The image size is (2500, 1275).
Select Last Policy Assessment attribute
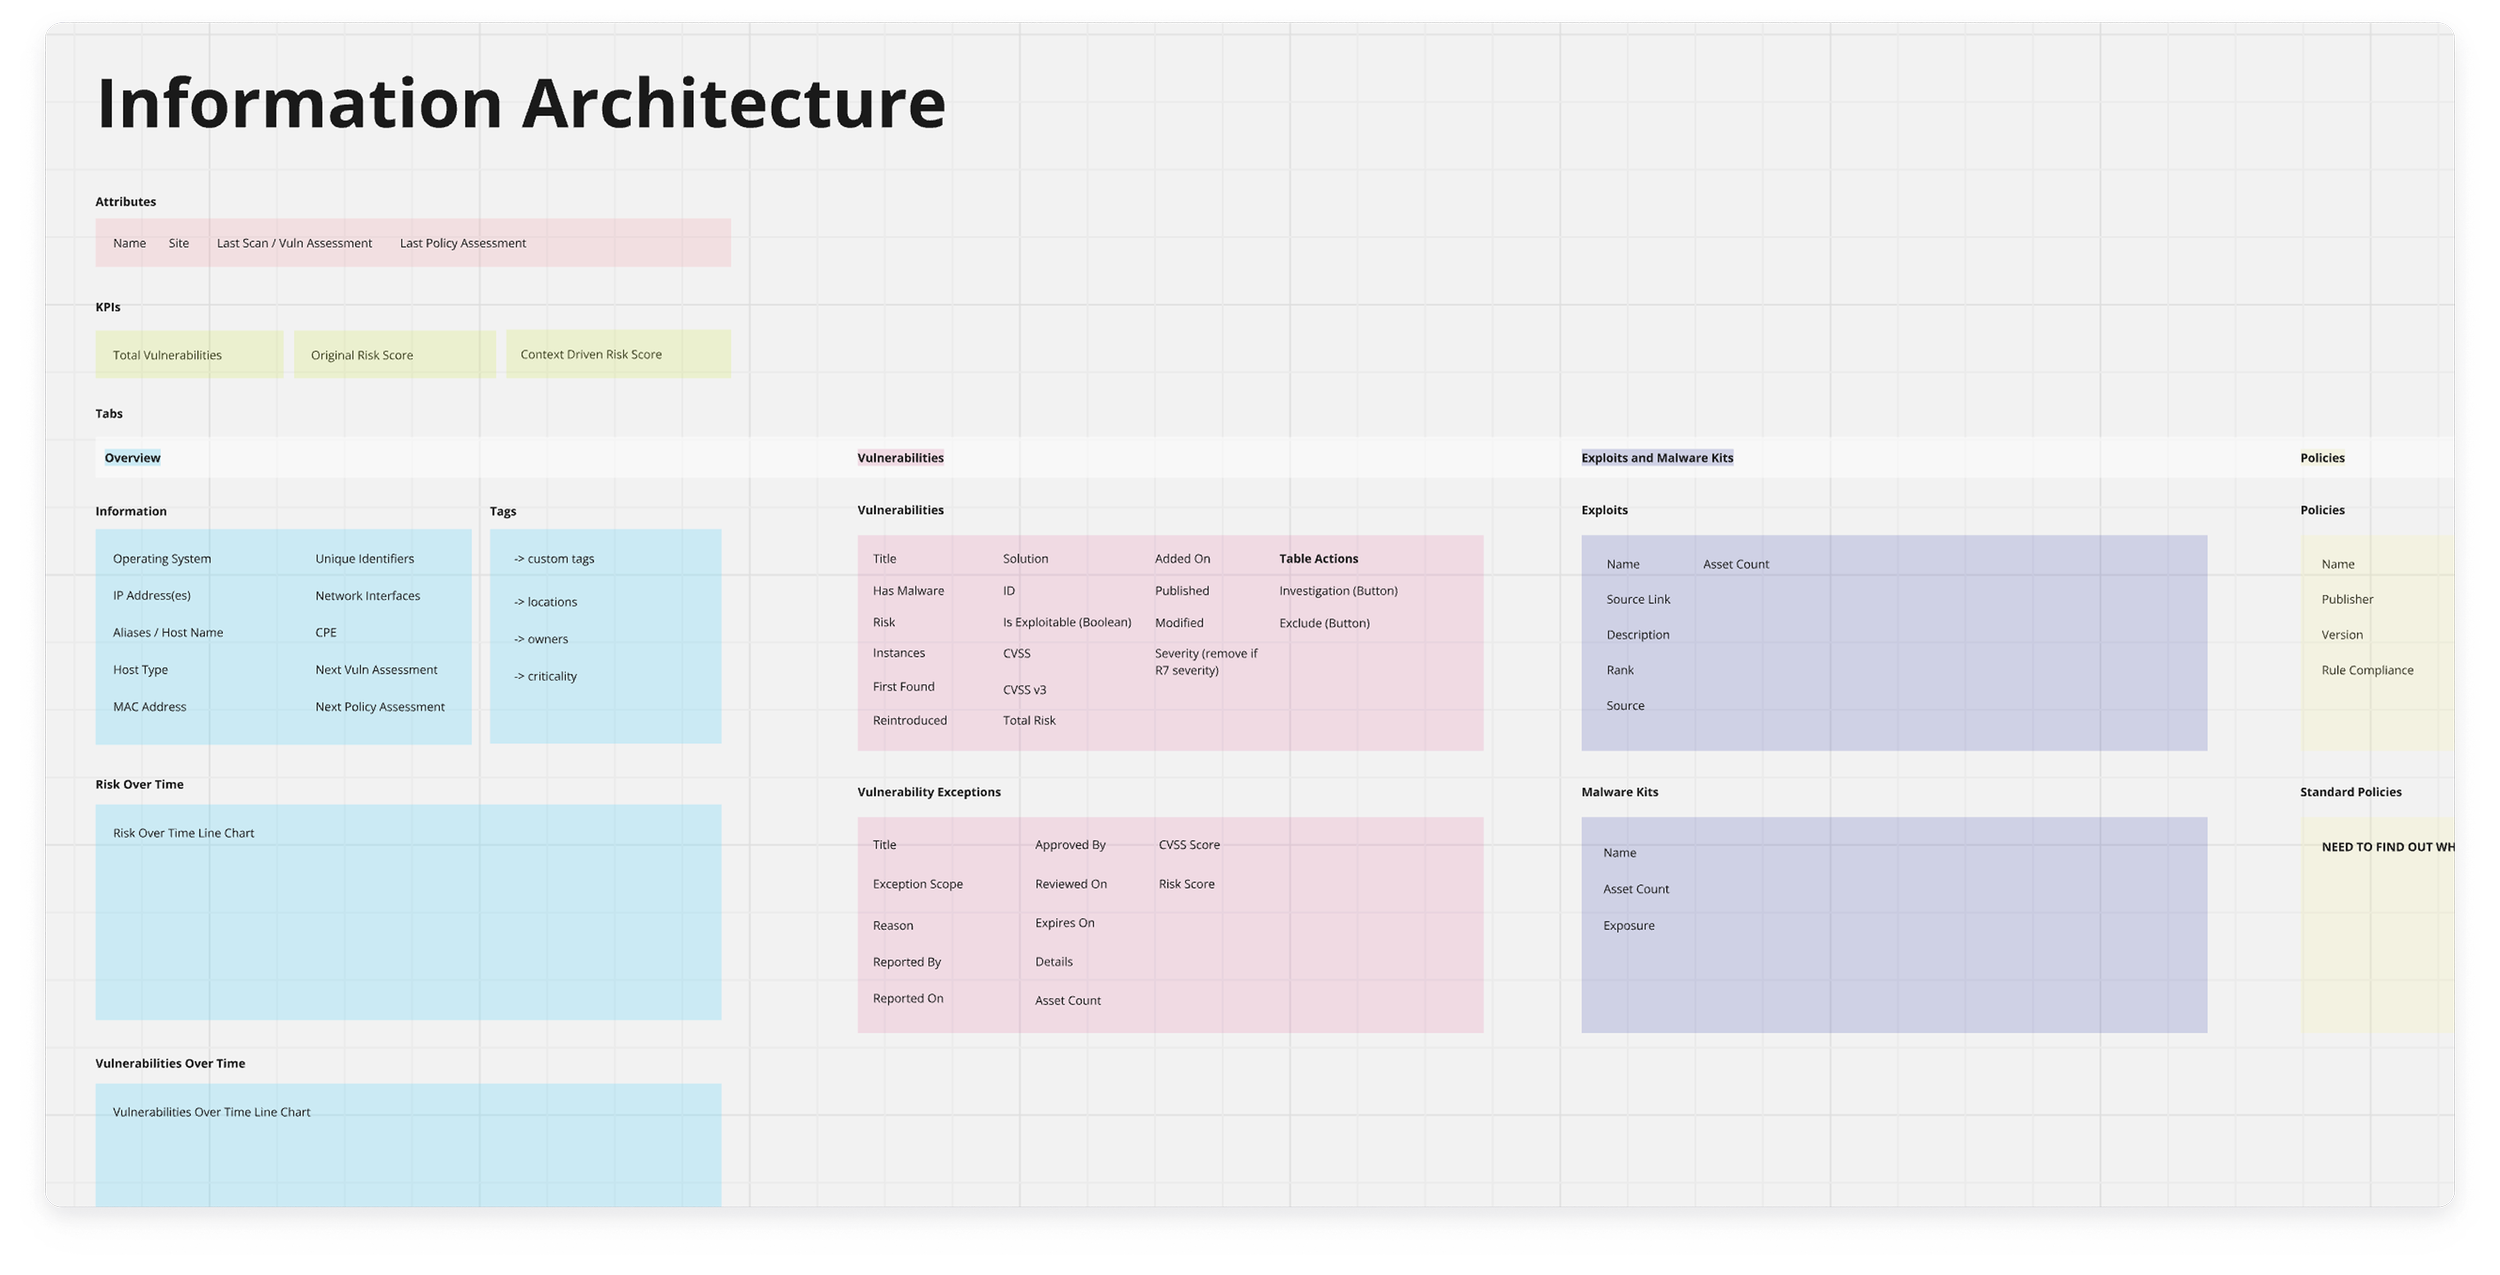click(x=462, y=243)
